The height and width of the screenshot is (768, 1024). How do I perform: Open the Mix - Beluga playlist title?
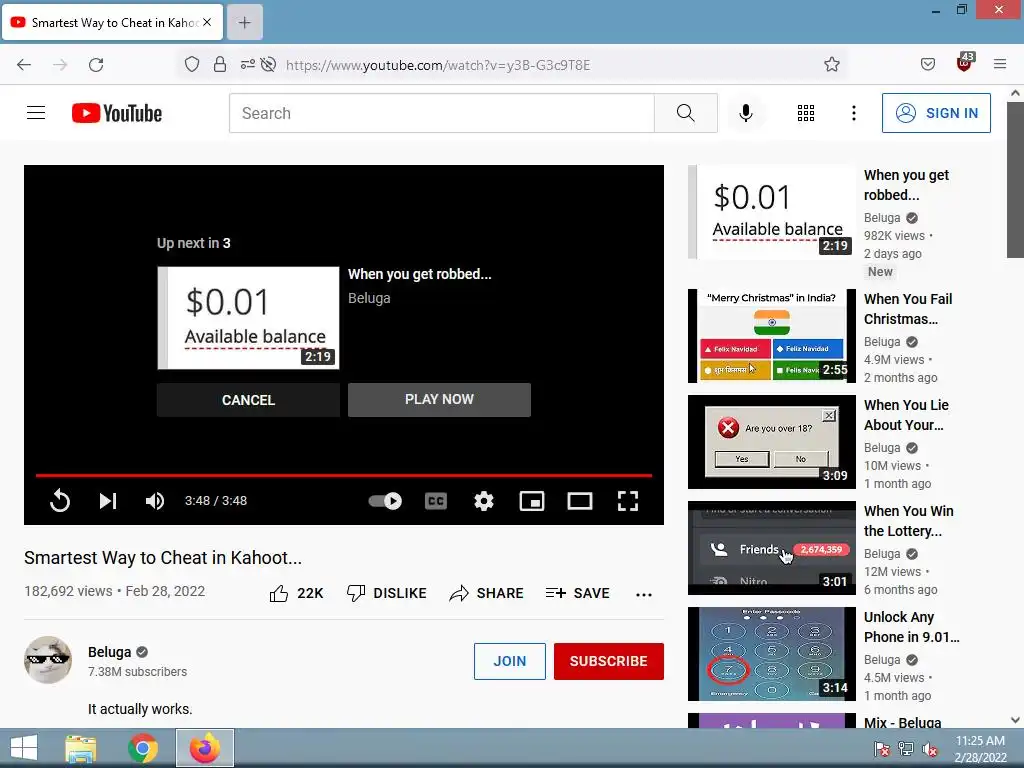903,722
